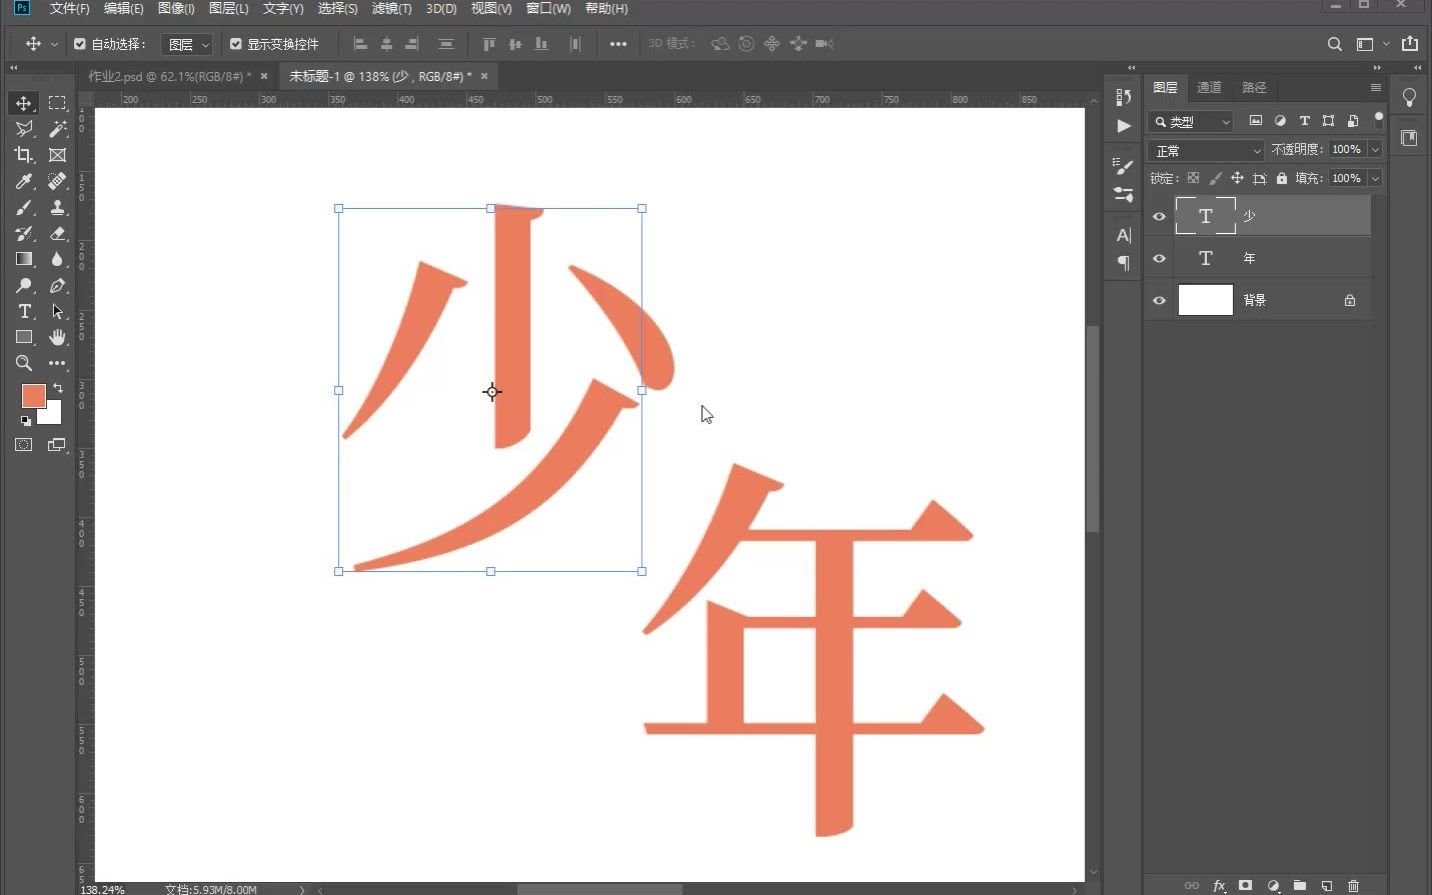Select the Rectangle shape tool
Viewport: 1432px width, 895px height.
tap(24, 337)
